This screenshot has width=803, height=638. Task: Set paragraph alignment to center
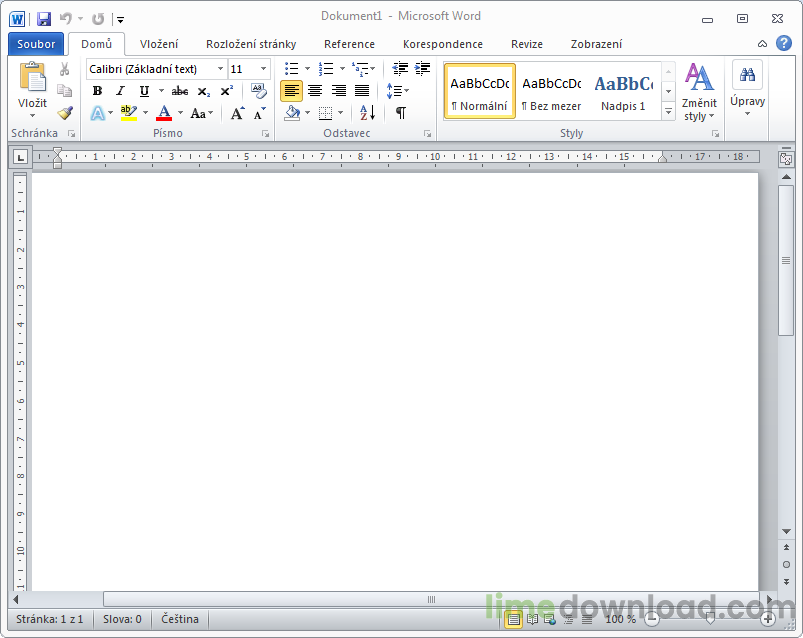314,91
